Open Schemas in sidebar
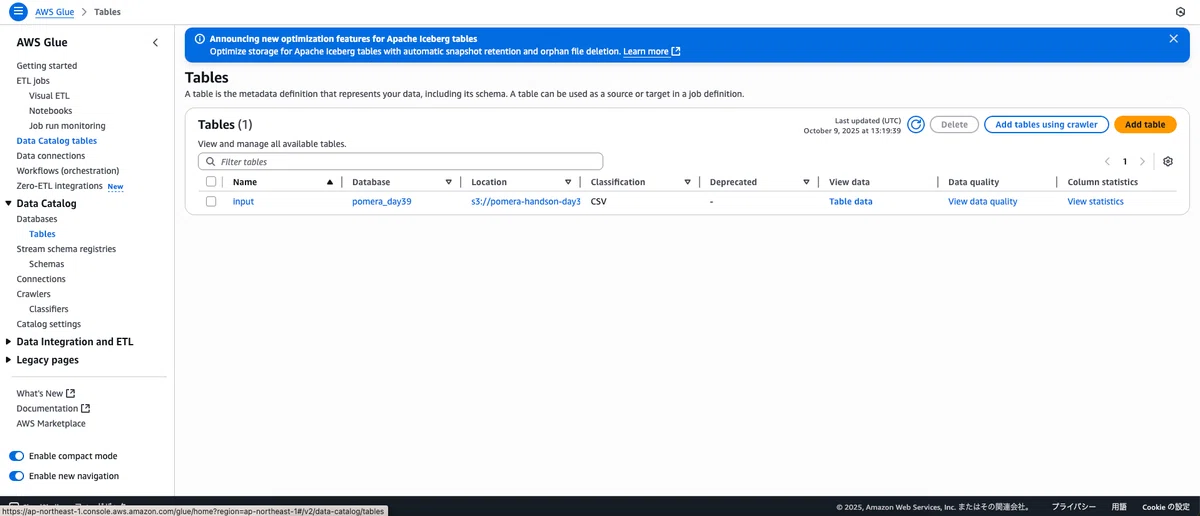The image size is (1200, 516). [47, 263]
